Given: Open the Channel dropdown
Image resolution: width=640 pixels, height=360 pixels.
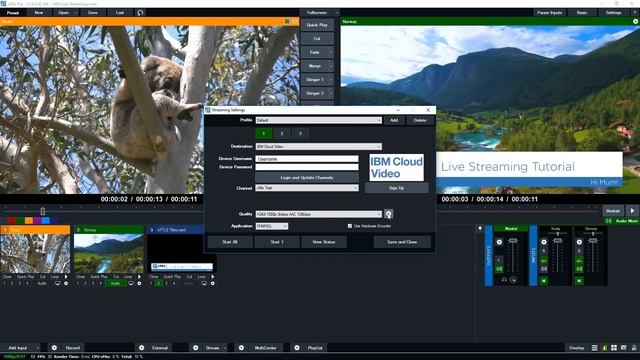Looking at the screenshot, I should (x=307, y=188).
